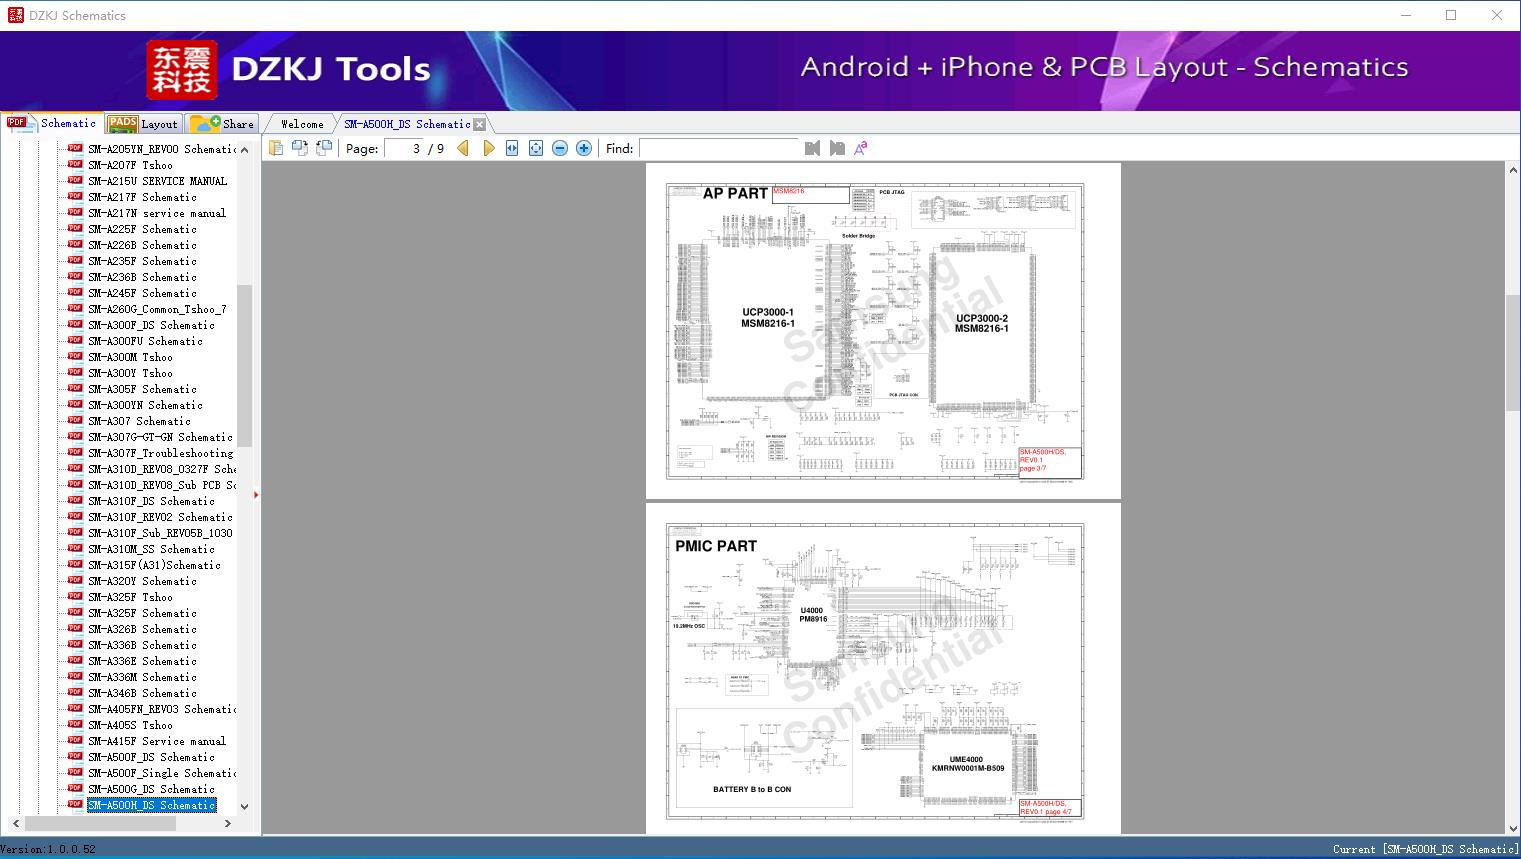Click the page number input field
1521x859 pixels.
(x=404, y=148)
